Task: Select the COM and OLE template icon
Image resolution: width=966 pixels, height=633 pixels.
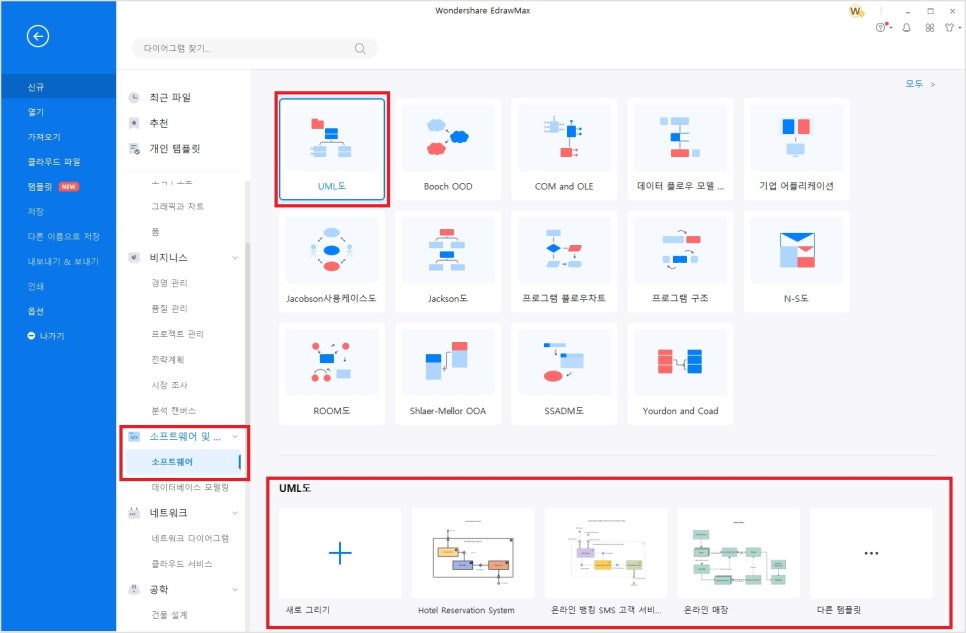Action: pyautogui.click(x=564, y=137)
